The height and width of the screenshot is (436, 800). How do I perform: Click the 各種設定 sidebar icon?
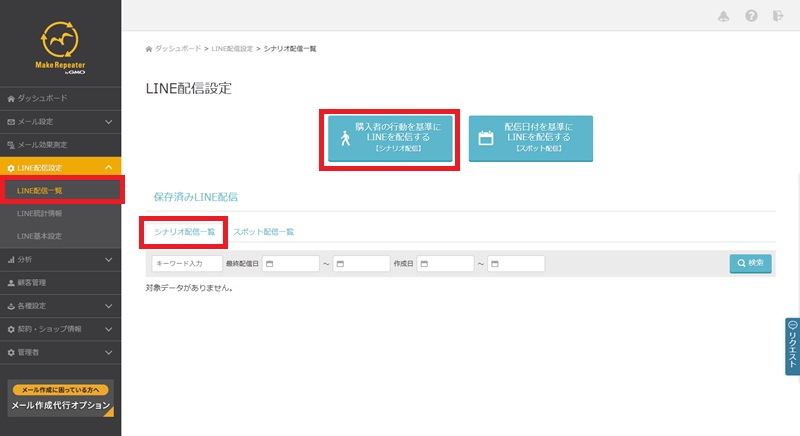pos(11,306)
